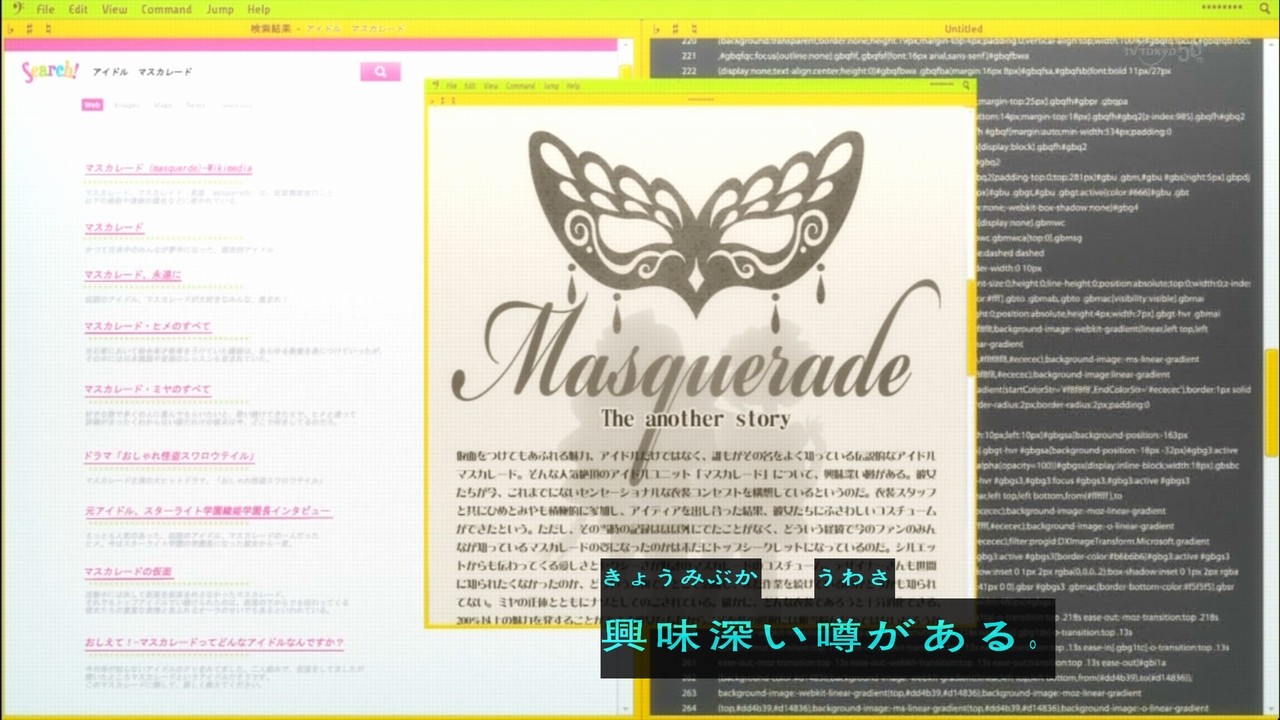Open the マスカレードの仮面 result link

(128, 571)
